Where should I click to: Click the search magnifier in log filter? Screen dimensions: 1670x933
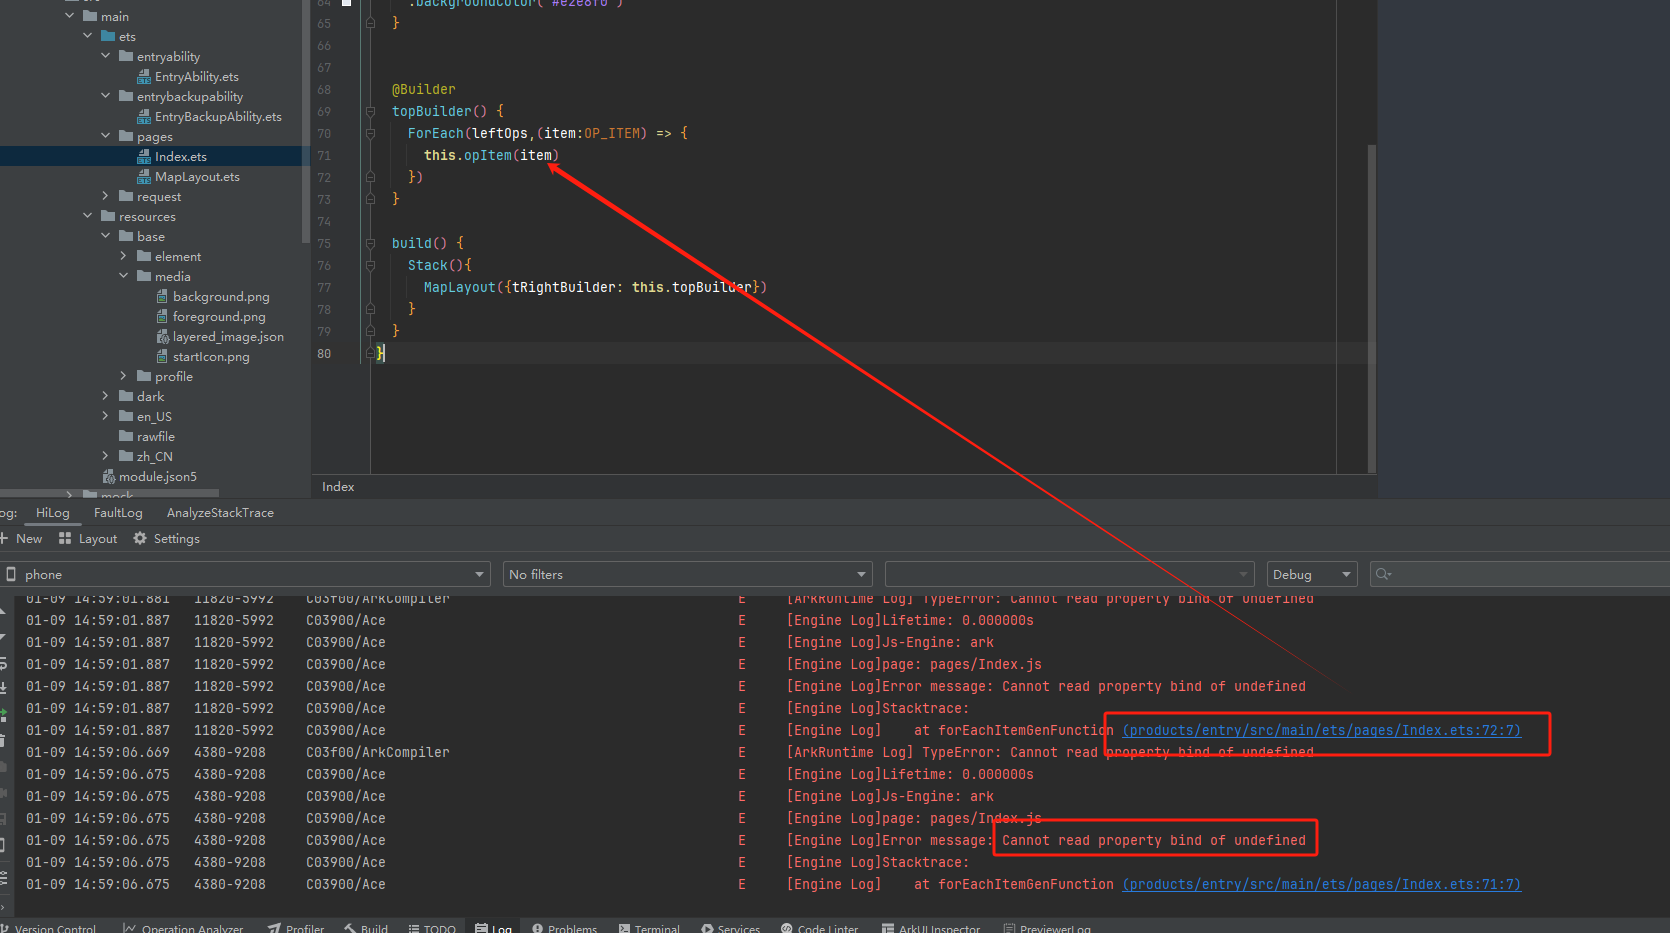point(1383,574)
